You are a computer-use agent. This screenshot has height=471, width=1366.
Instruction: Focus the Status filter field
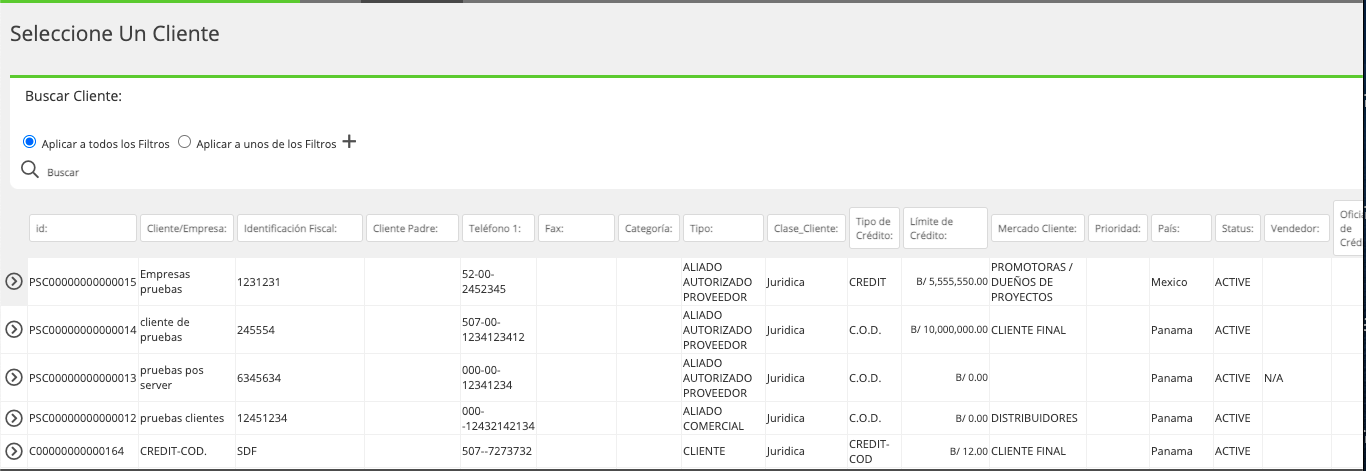1238,228
